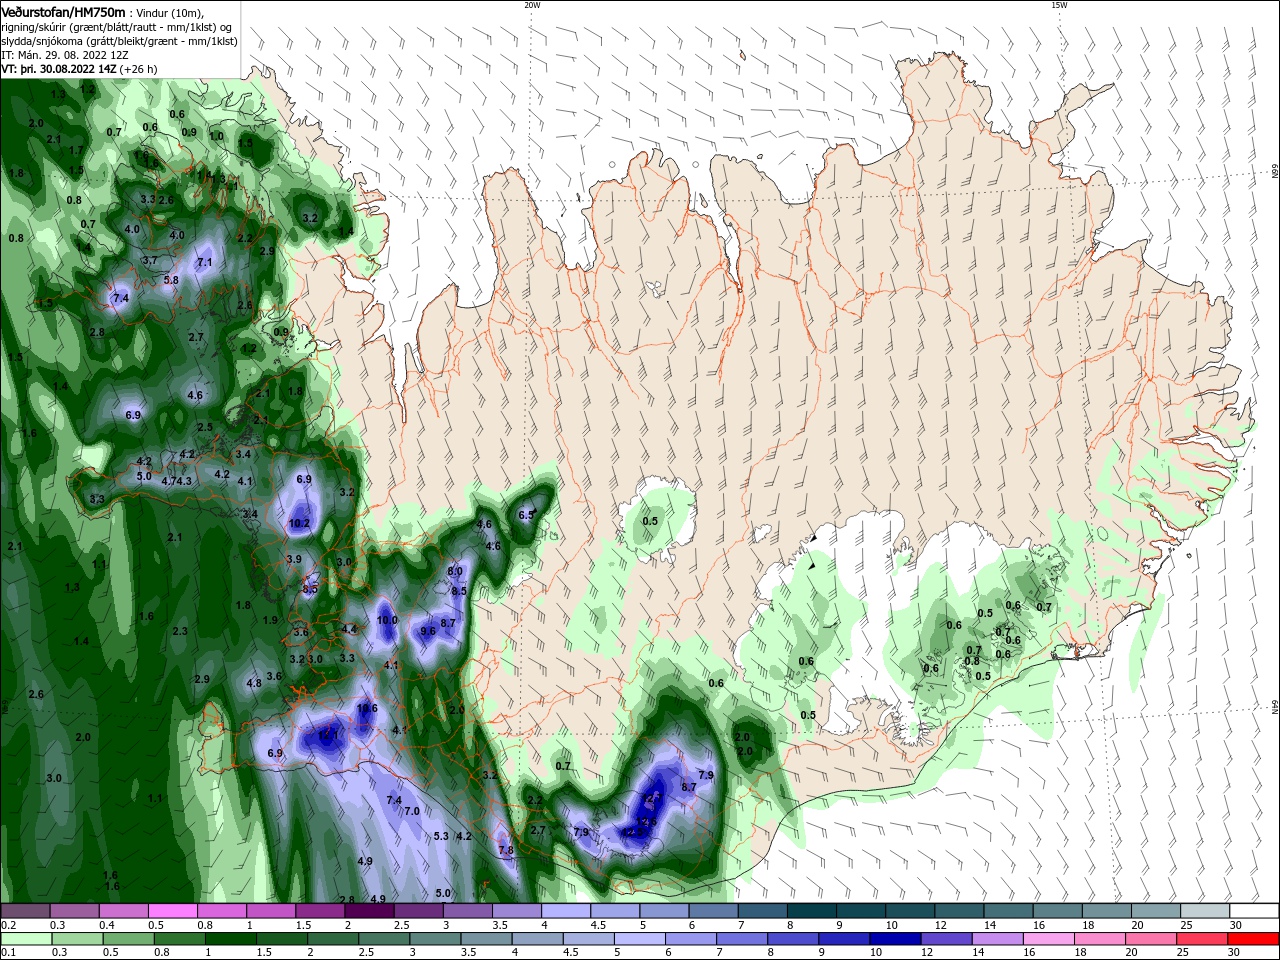Pick the dark mauve 0.2–0.3 snow swatch
The height and width of the screenshot is (960, 1280).
[25, 911]
